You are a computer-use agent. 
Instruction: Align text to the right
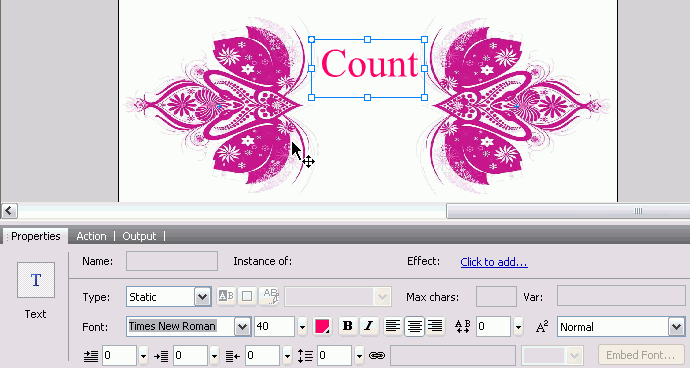435,326
